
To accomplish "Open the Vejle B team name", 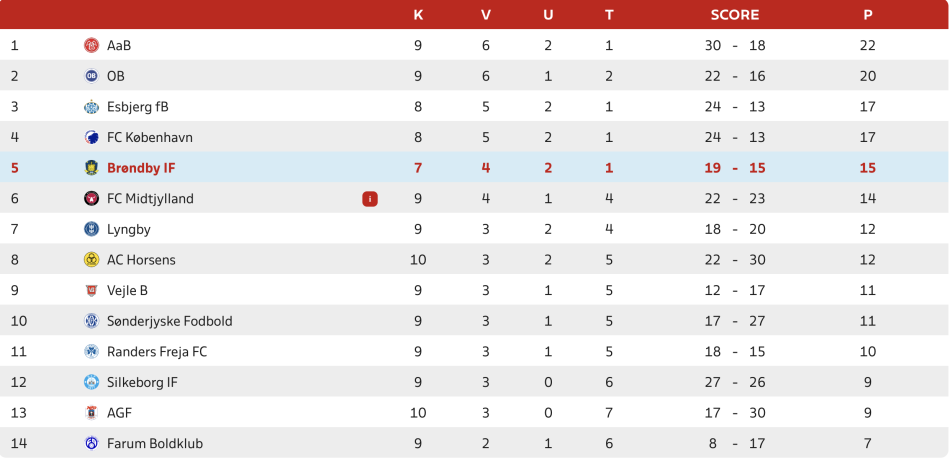I will (127, 290).
